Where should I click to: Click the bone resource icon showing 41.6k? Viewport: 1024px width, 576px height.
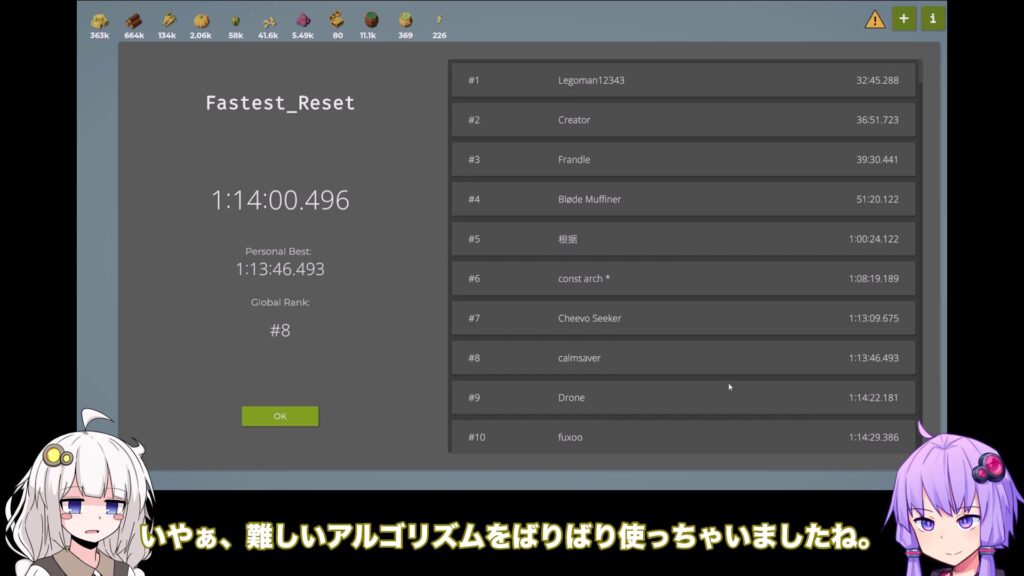point(268,21)
